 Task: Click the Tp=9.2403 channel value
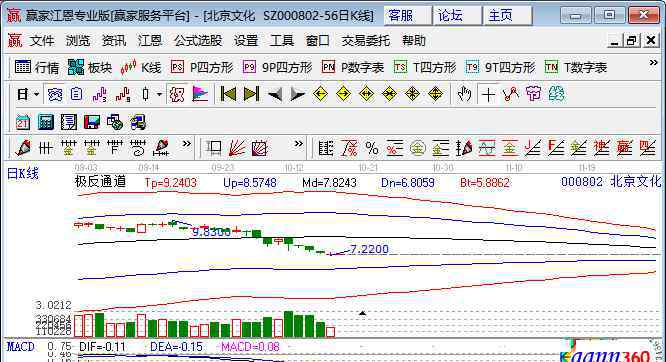pyautogui.click(x=170, y=183)
